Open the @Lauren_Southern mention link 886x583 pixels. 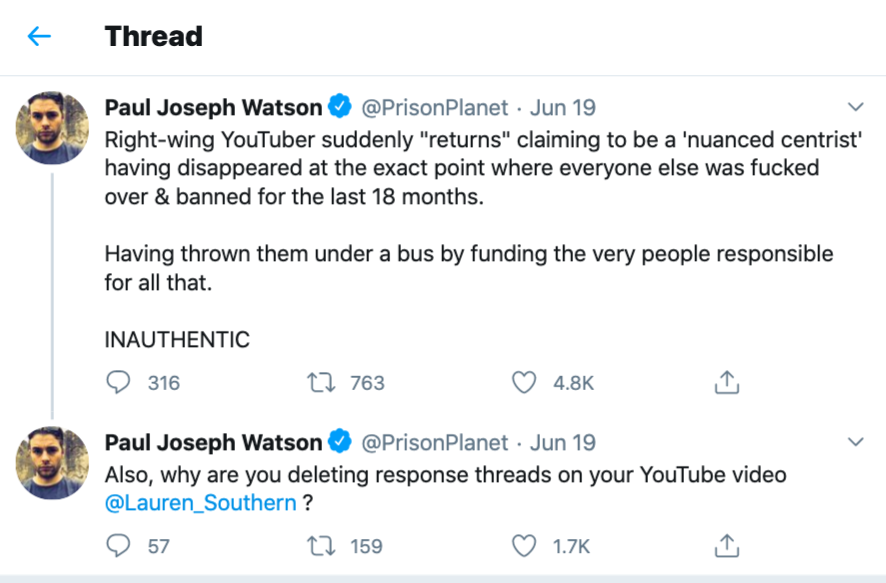pos(201,503)
